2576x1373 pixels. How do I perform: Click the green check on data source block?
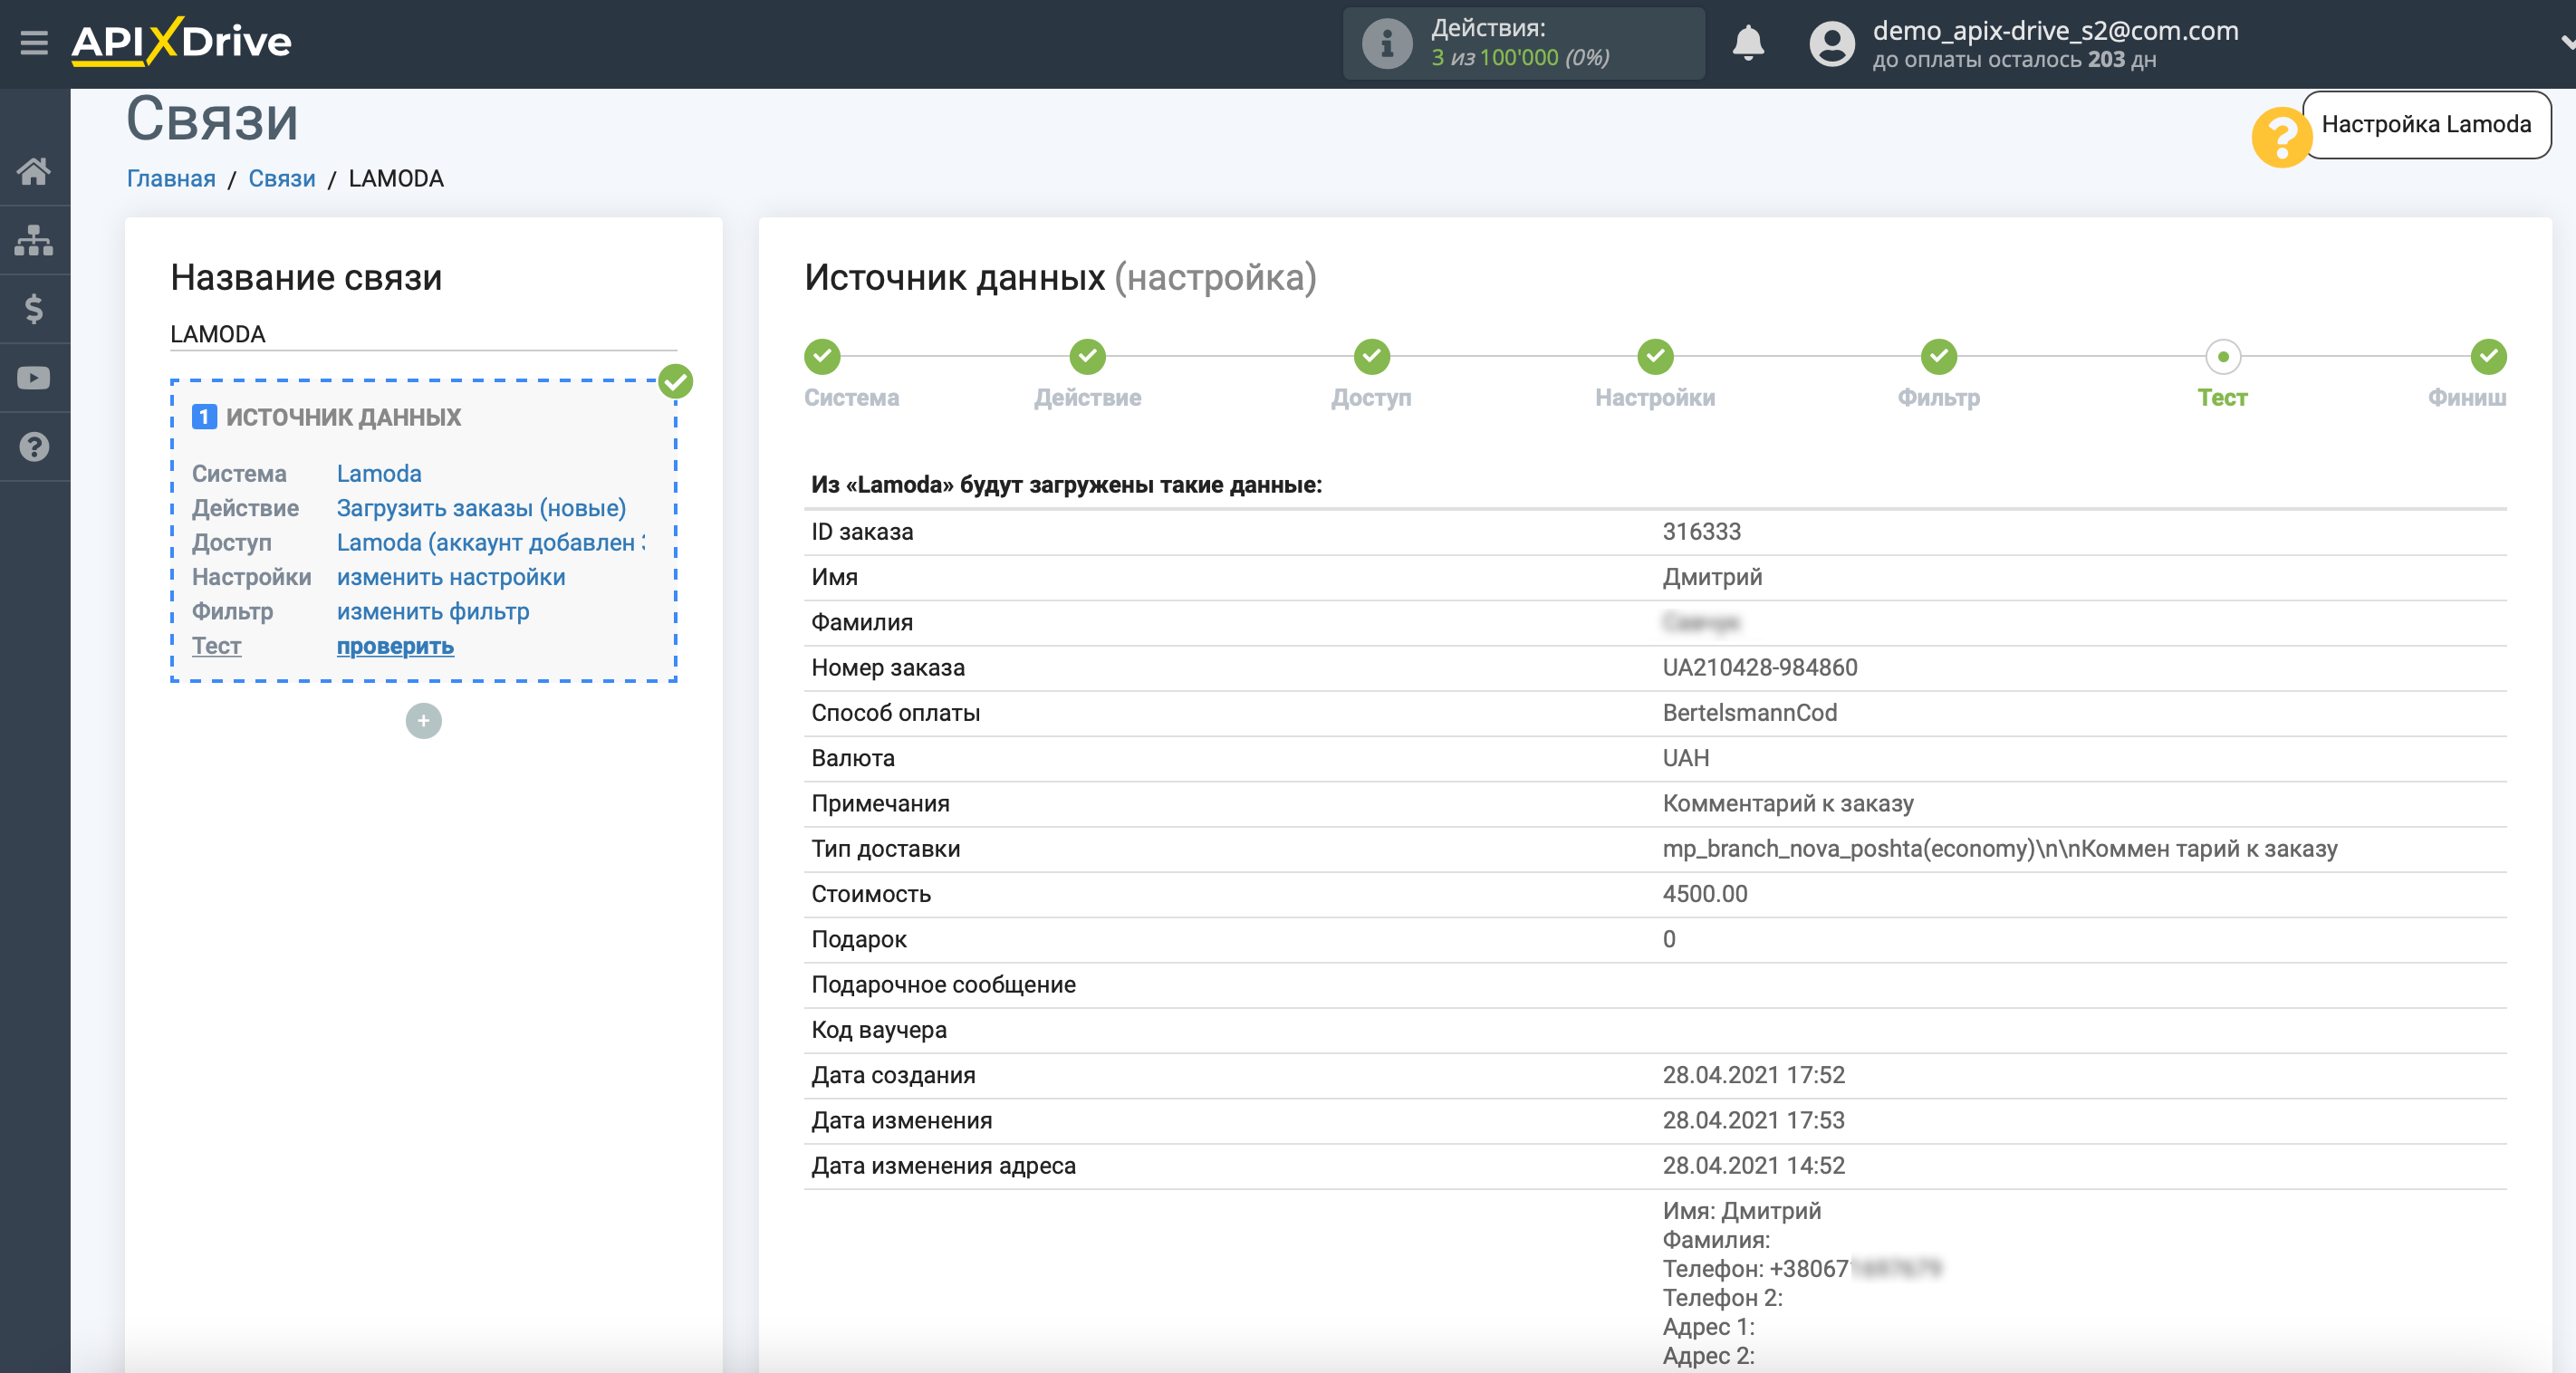pyautogui.click(x=676, y=381)
